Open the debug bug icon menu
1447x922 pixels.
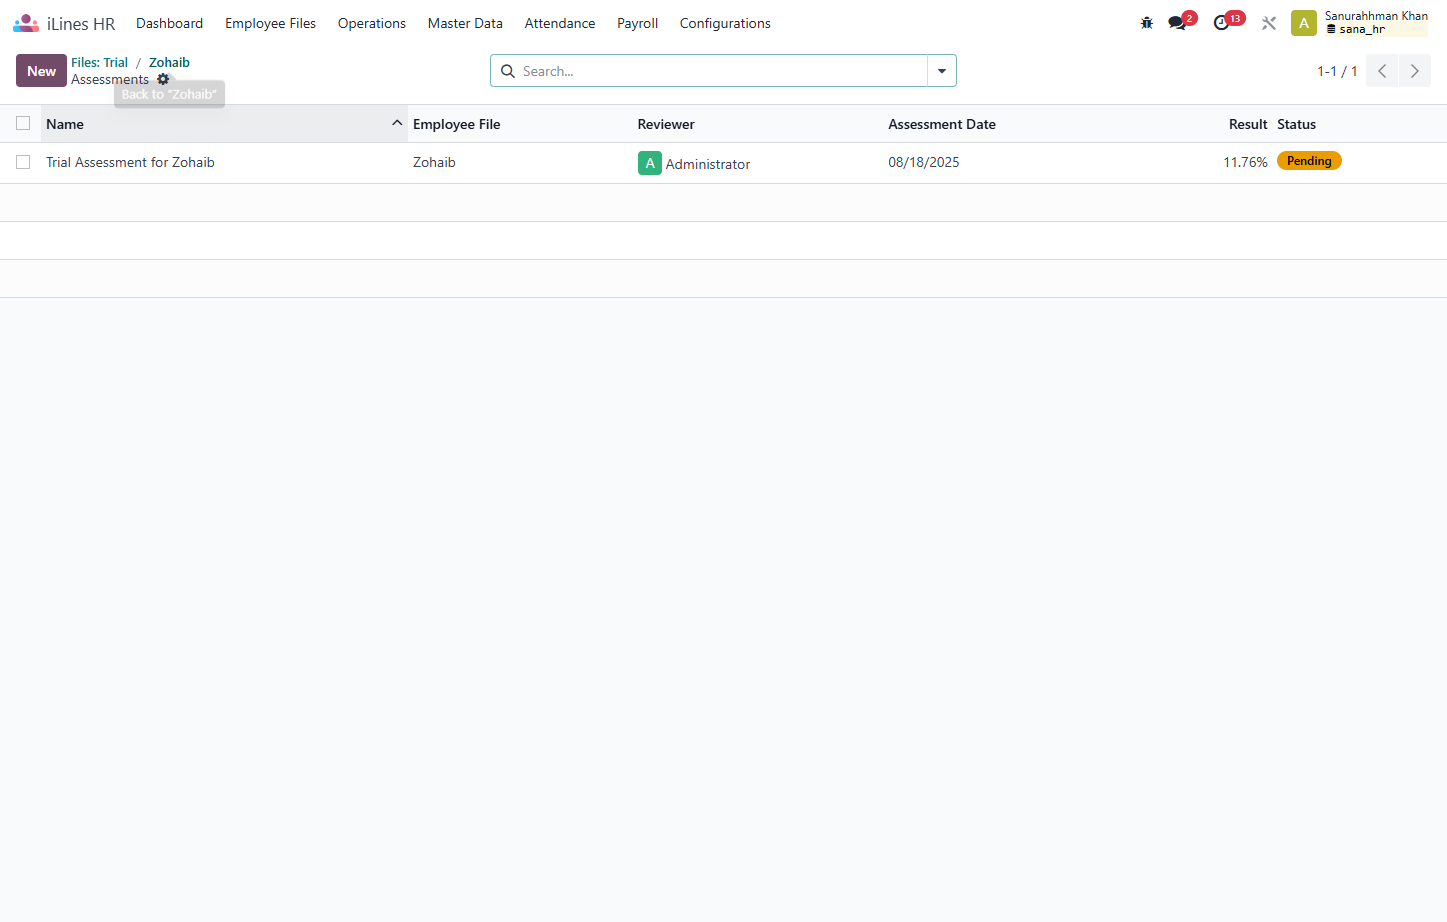coord(1147,23)
